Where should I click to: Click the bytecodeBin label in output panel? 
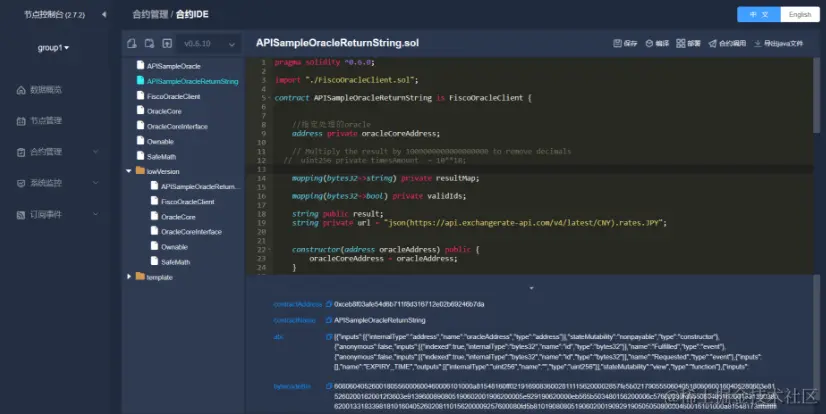(x=292, y=386)
